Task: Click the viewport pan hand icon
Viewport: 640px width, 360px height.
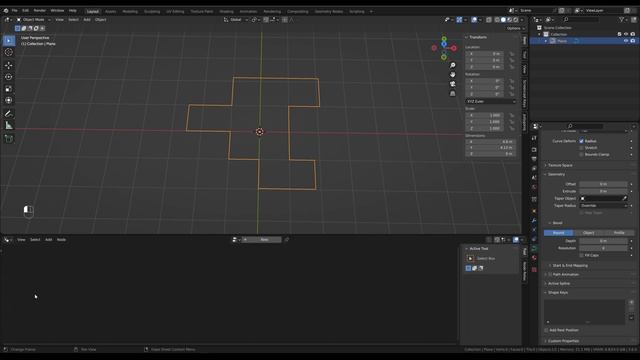Action: [452, 75]
